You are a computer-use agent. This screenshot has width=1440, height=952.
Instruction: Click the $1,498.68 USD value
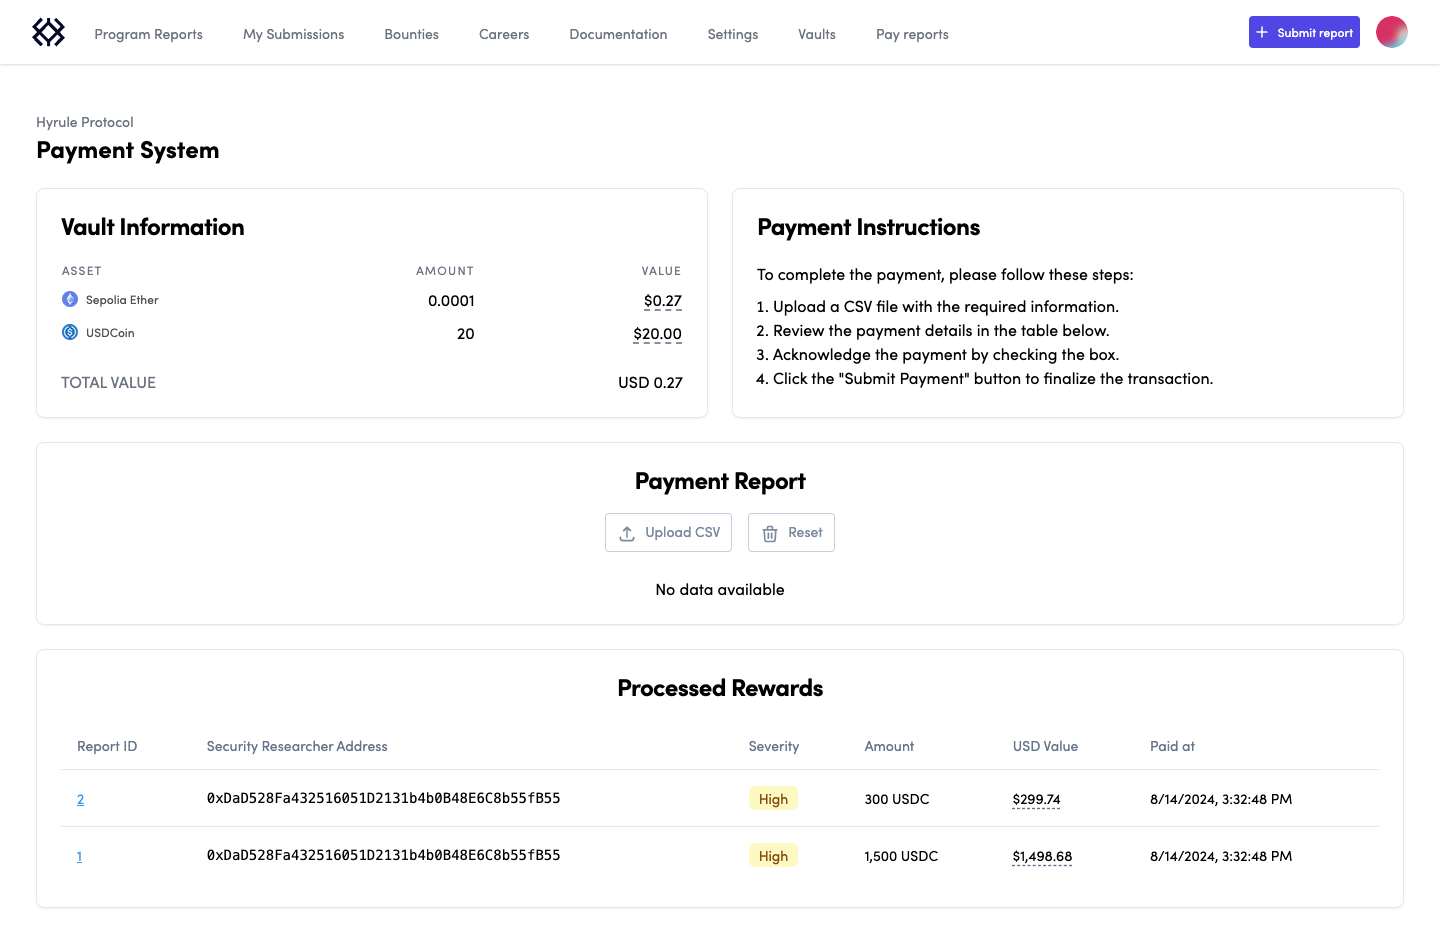pos(1042,856)
